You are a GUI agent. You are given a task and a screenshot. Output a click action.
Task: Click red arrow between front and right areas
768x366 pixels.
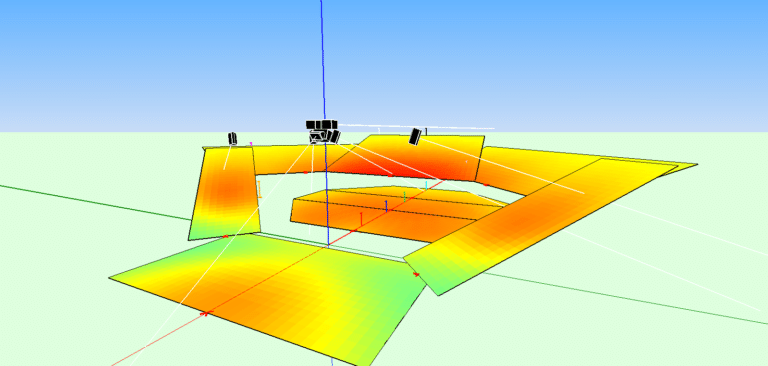pyautogui.click(x=417, y=275)
